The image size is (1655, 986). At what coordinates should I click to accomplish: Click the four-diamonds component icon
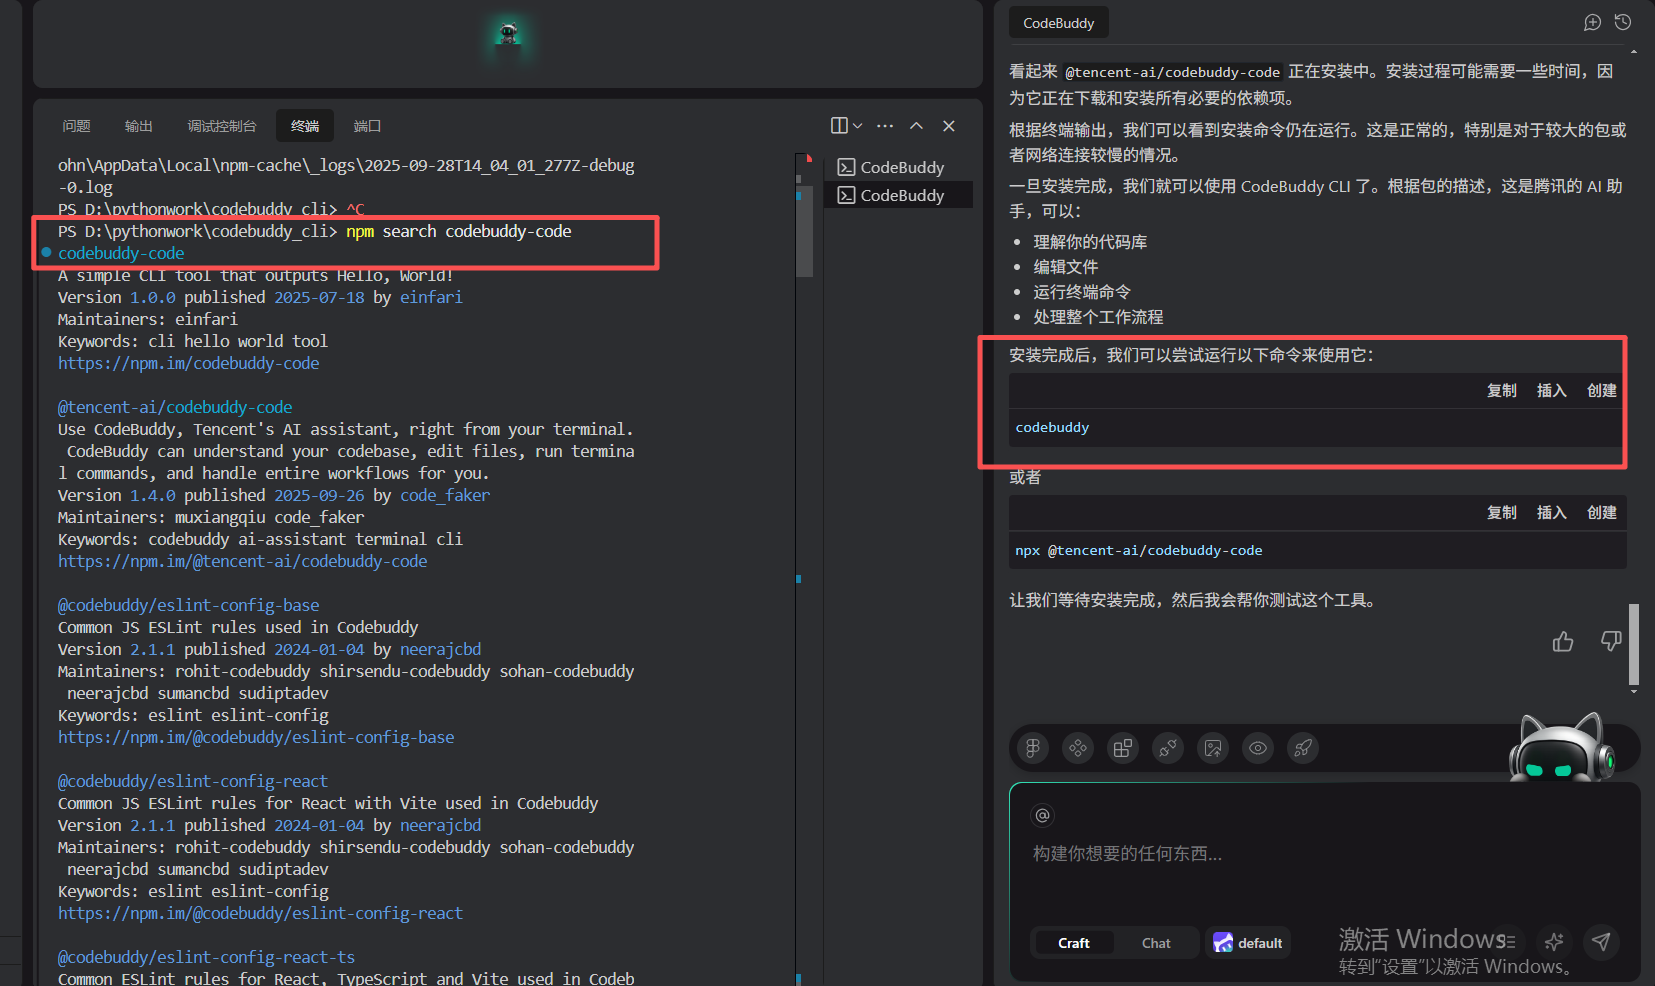(x=1078, y=748)
